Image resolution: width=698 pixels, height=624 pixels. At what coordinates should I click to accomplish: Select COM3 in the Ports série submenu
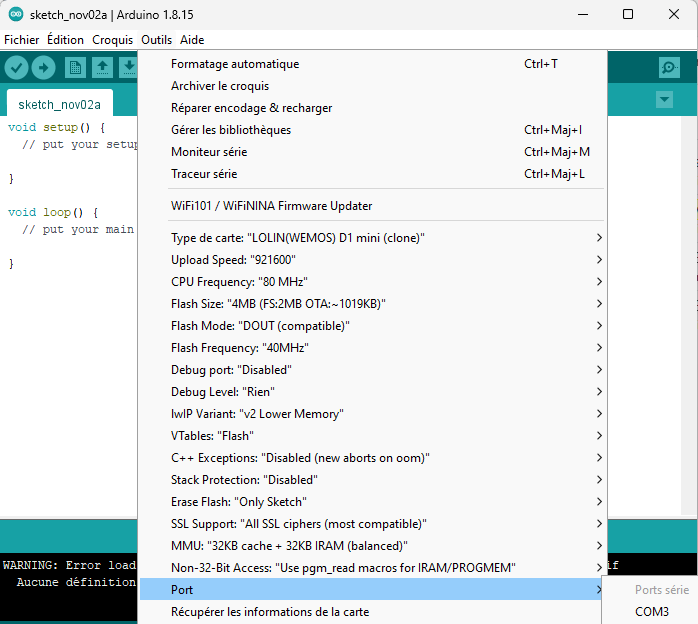[x=651, y=612]
